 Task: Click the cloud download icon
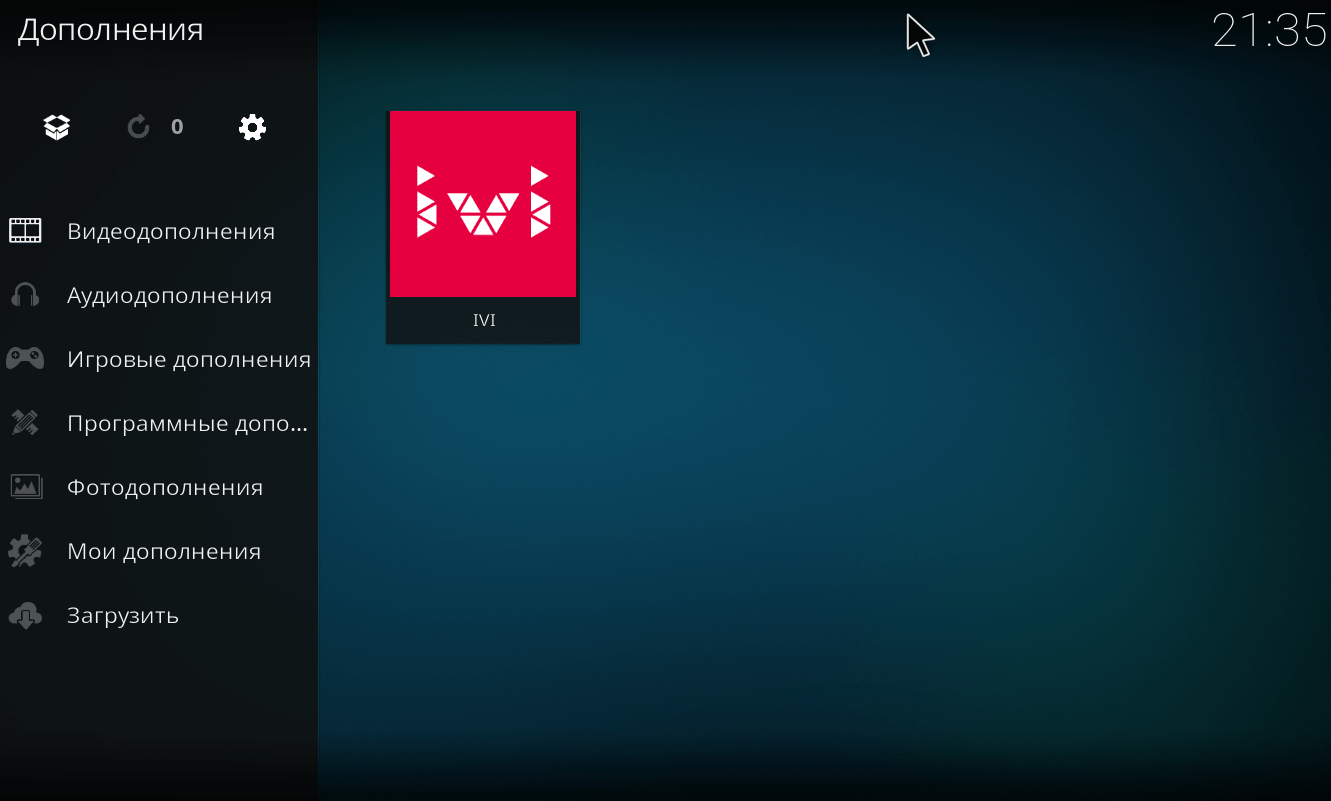tap(26, 615)
